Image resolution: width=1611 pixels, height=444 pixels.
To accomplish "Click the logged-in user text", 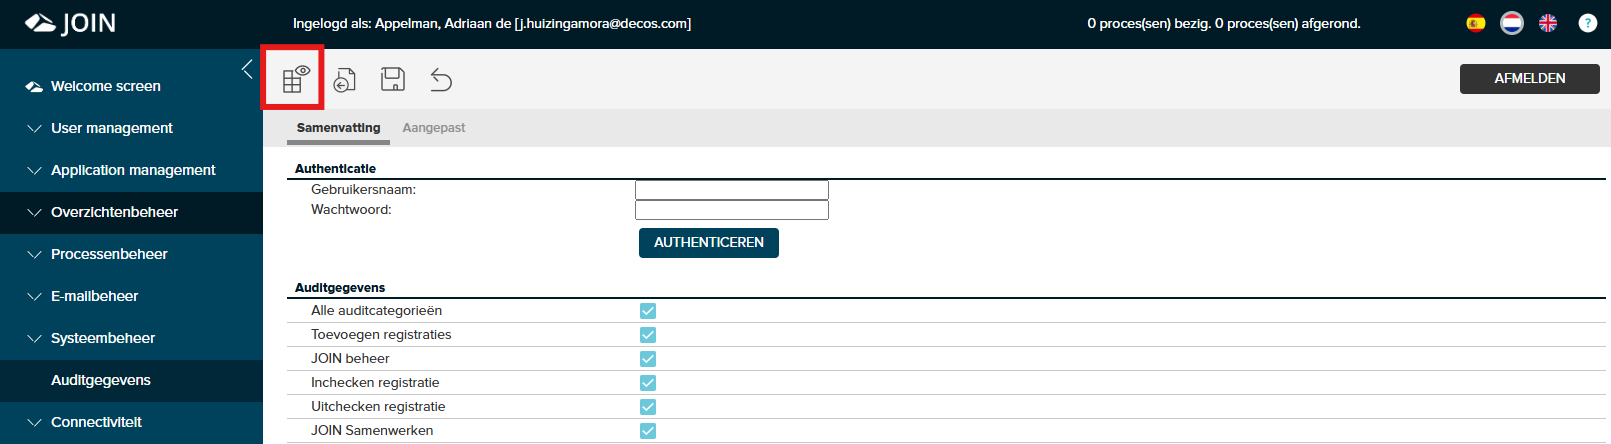I will coord(492,23).
